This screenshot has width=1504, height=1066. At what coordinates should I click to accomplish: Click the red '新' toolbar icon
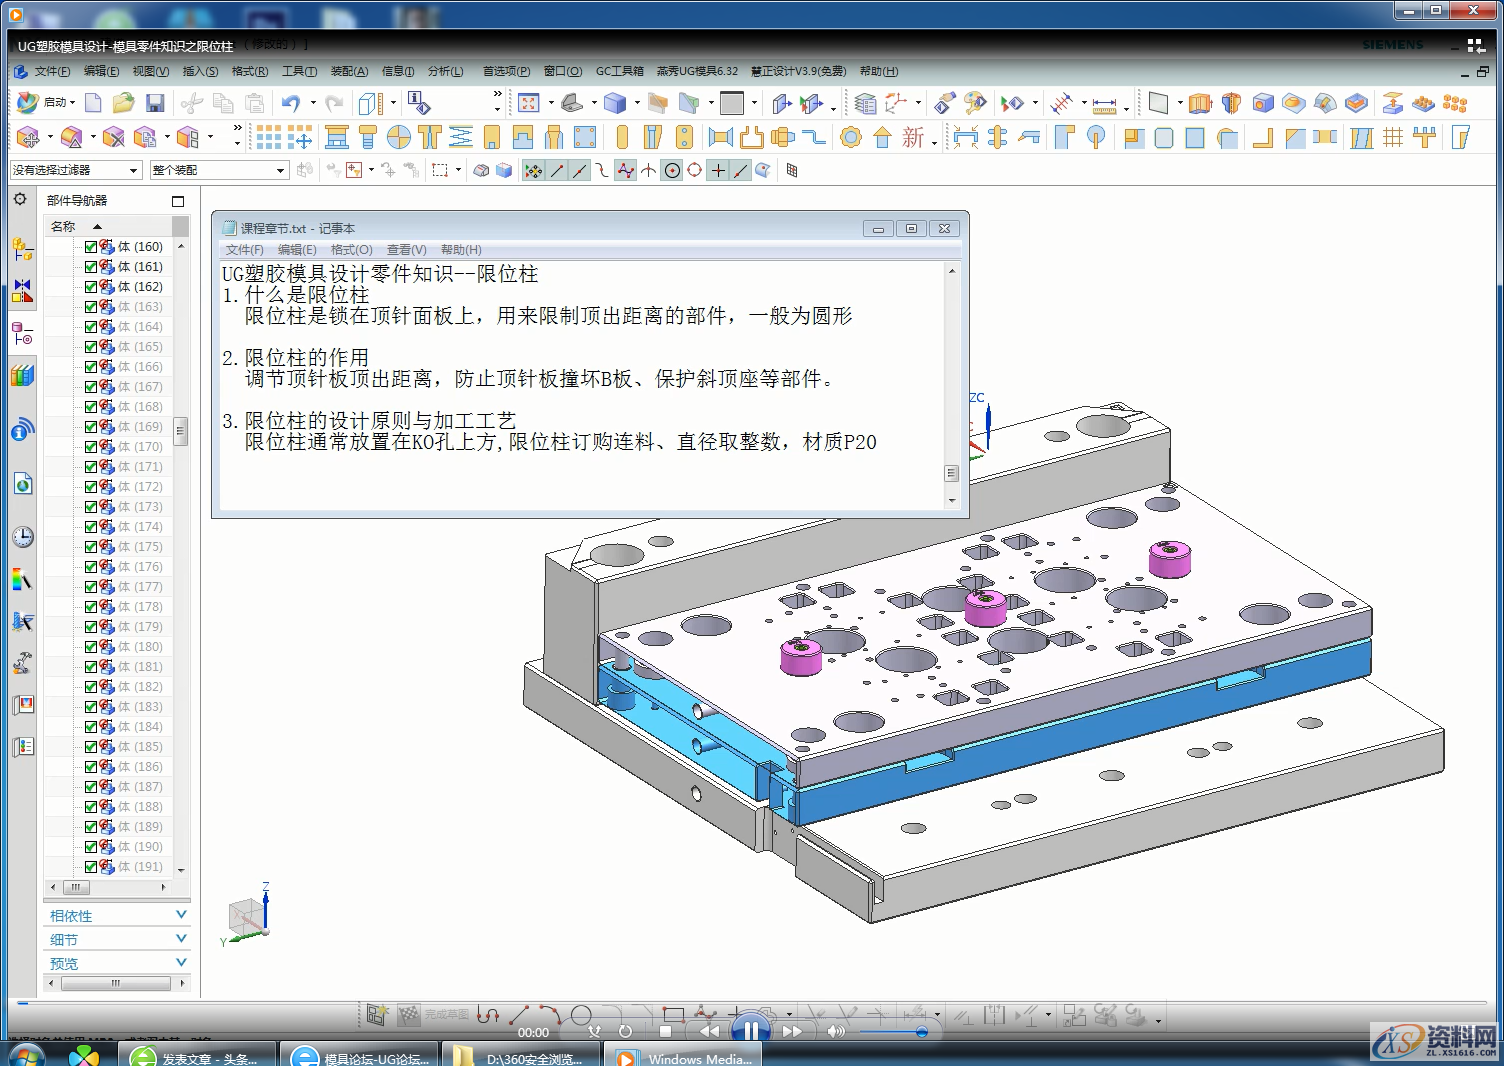click(x=913, y=137)
